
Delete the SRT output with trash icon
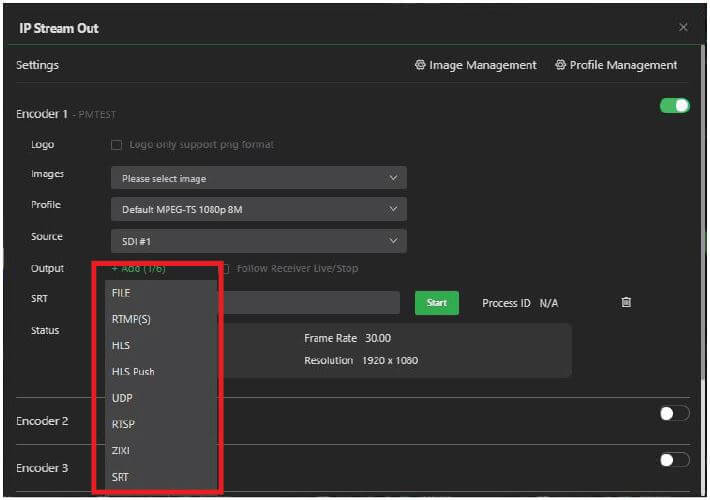coord(626,303)
